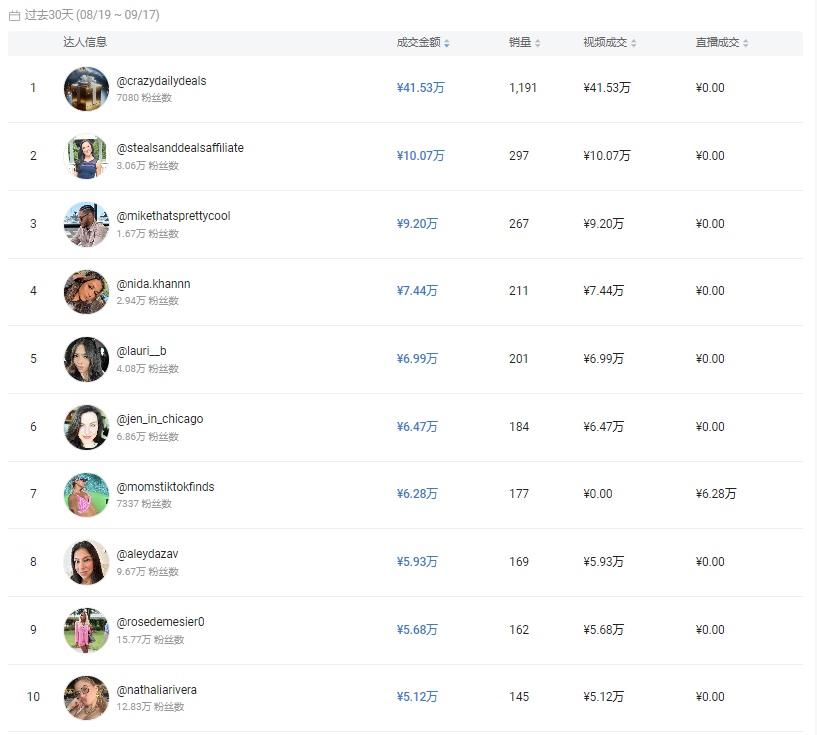Viewport: 817px width, 735px height.
Task: Open @nathaliarivera username link
Action: (x=156, y=690)
